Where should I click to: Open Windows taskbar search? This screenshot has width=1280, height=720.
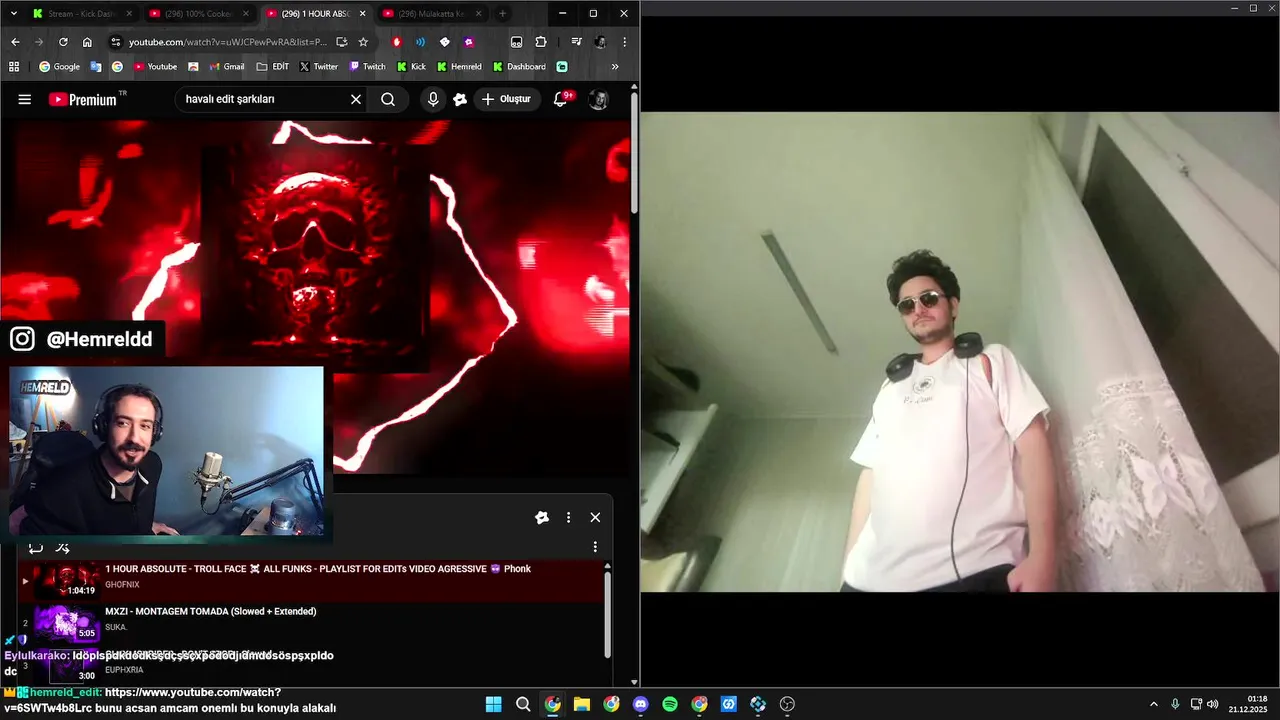click(523, 704)
